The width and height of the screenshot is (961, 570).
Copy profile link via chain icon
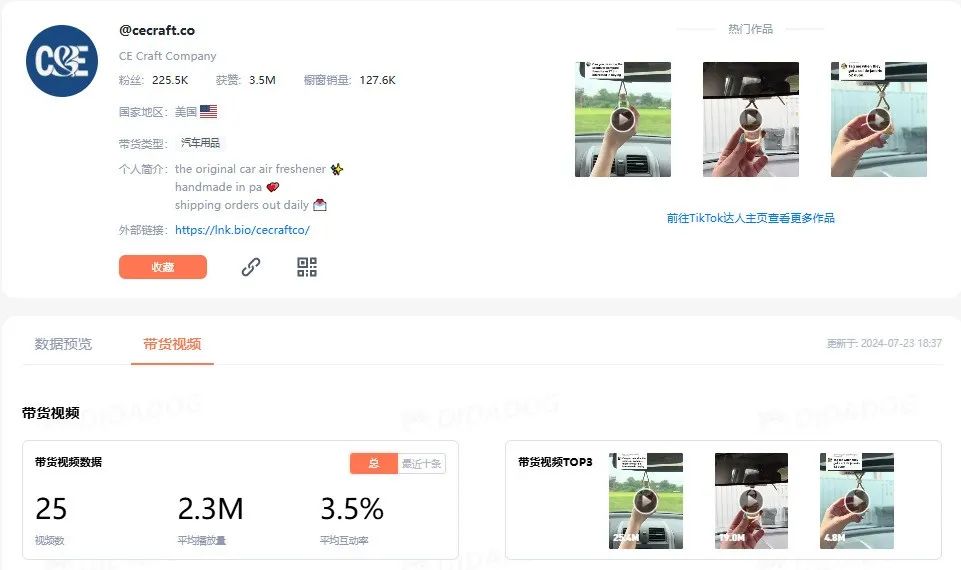[x=250, y=267]
